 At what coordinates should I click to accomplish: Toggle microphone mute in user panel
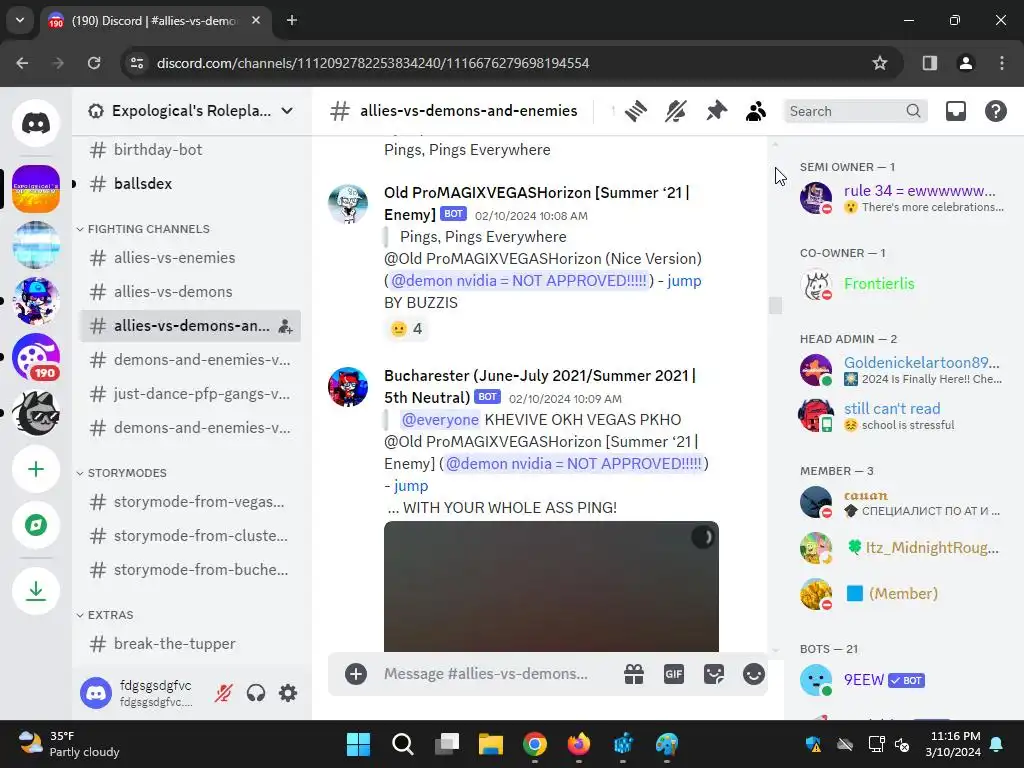coord(223,693)
